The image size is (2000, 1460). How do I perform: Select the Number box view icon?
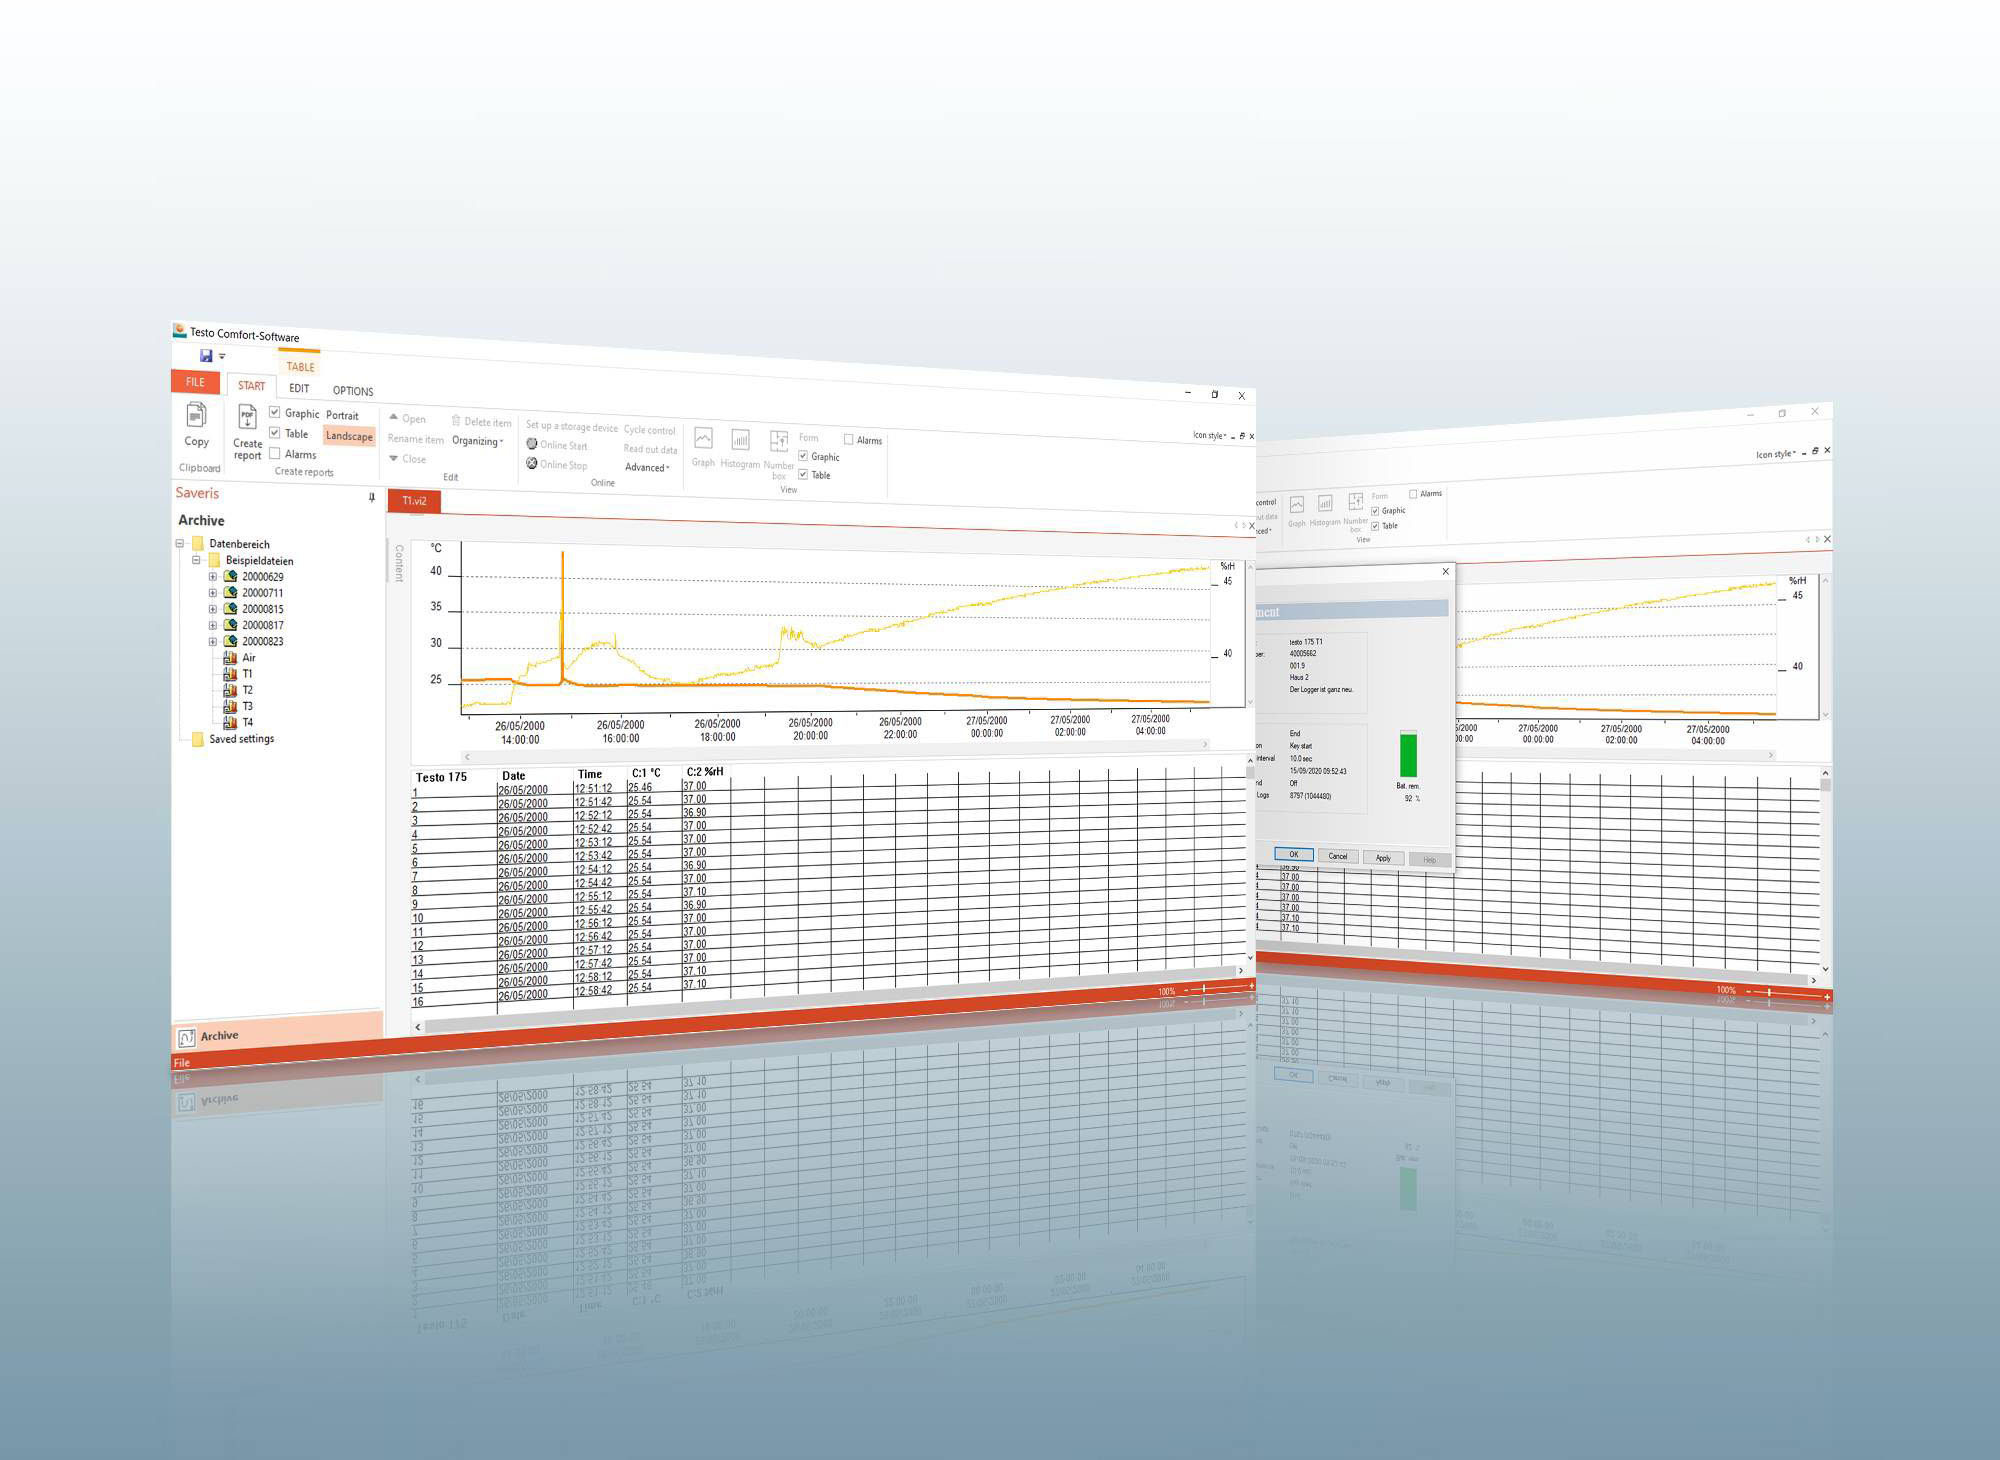(x=778, y=442)
